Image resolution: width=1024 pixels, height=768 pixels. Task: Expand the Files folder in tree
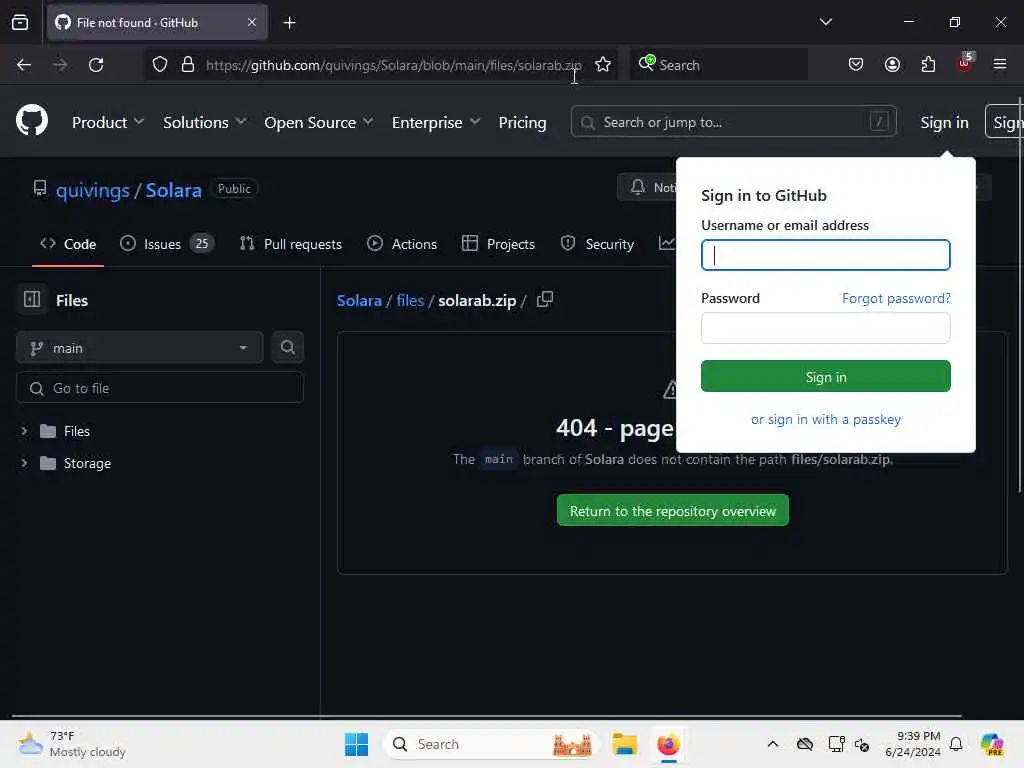(x=24, y=431)
